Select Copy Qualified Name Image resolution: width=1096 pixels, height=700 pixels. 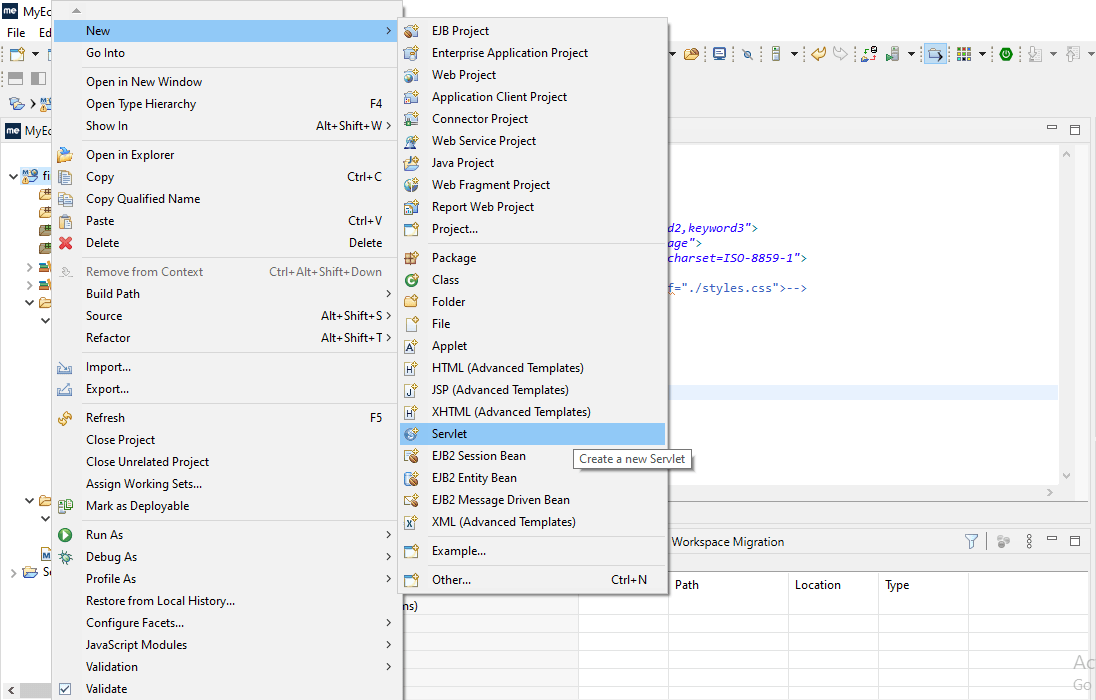coord(225,199)
